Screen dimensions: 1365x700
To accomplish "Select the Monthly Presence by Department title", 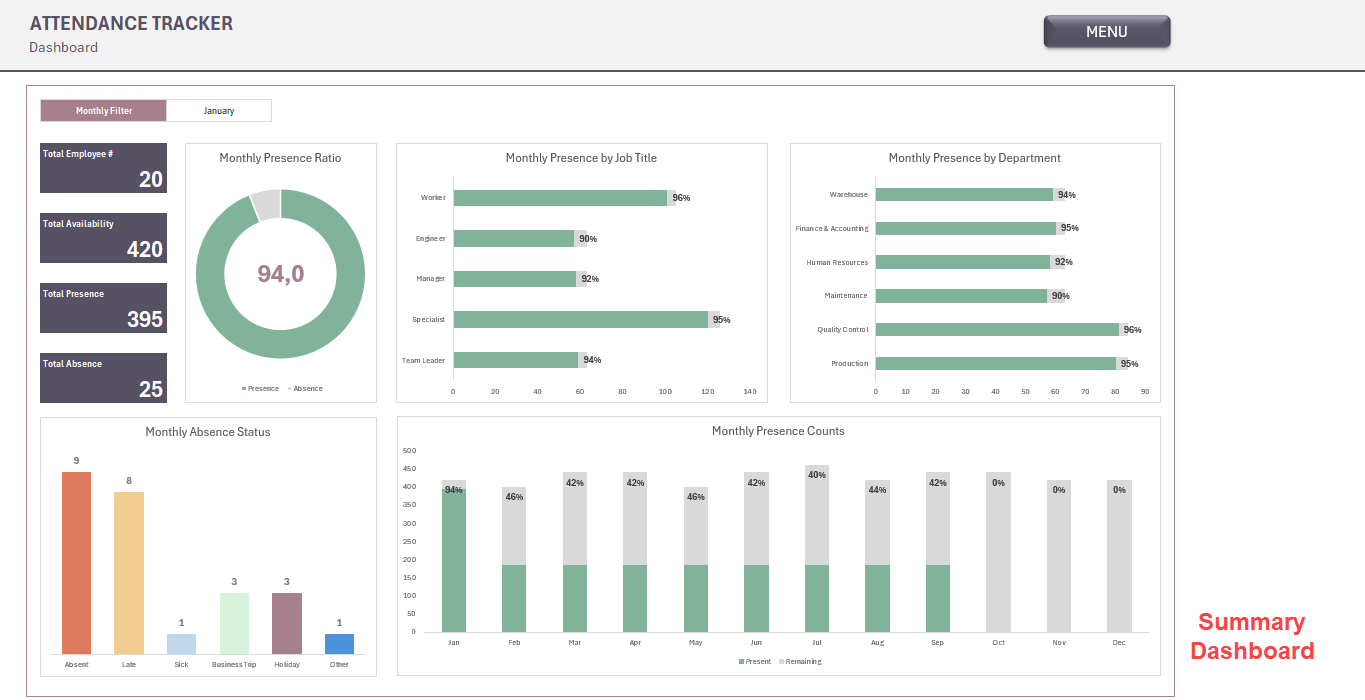I will [974, 158].
